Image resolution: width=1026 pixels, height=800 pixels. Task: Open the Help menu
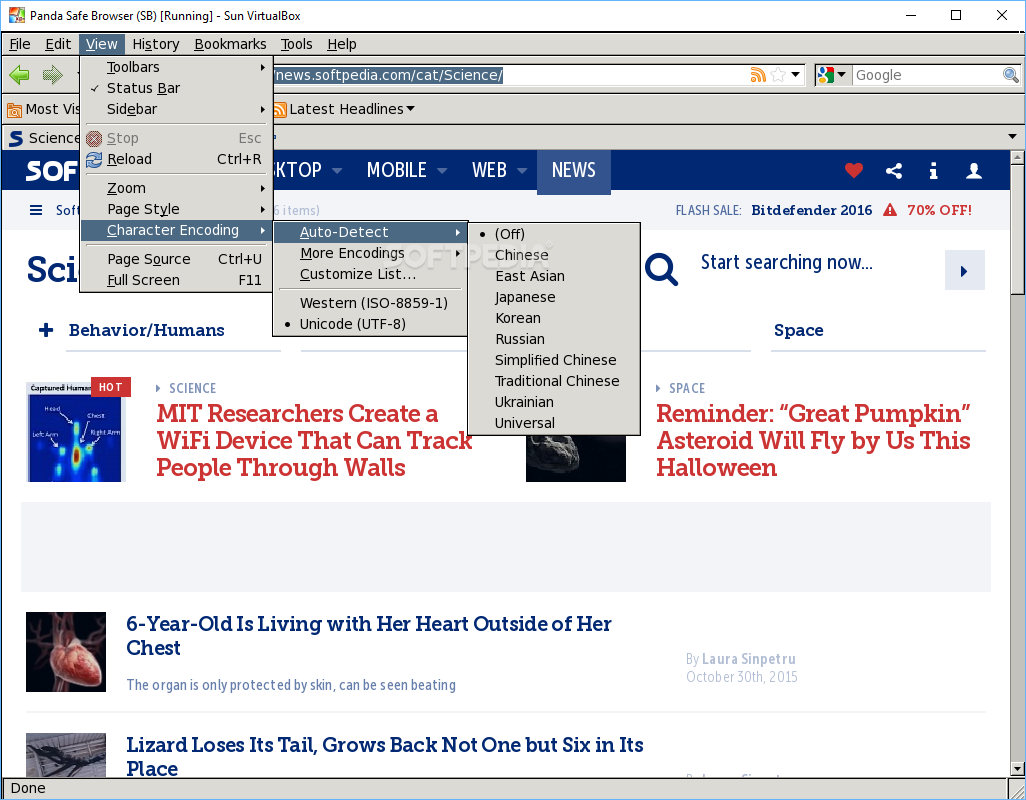(342, 44)
